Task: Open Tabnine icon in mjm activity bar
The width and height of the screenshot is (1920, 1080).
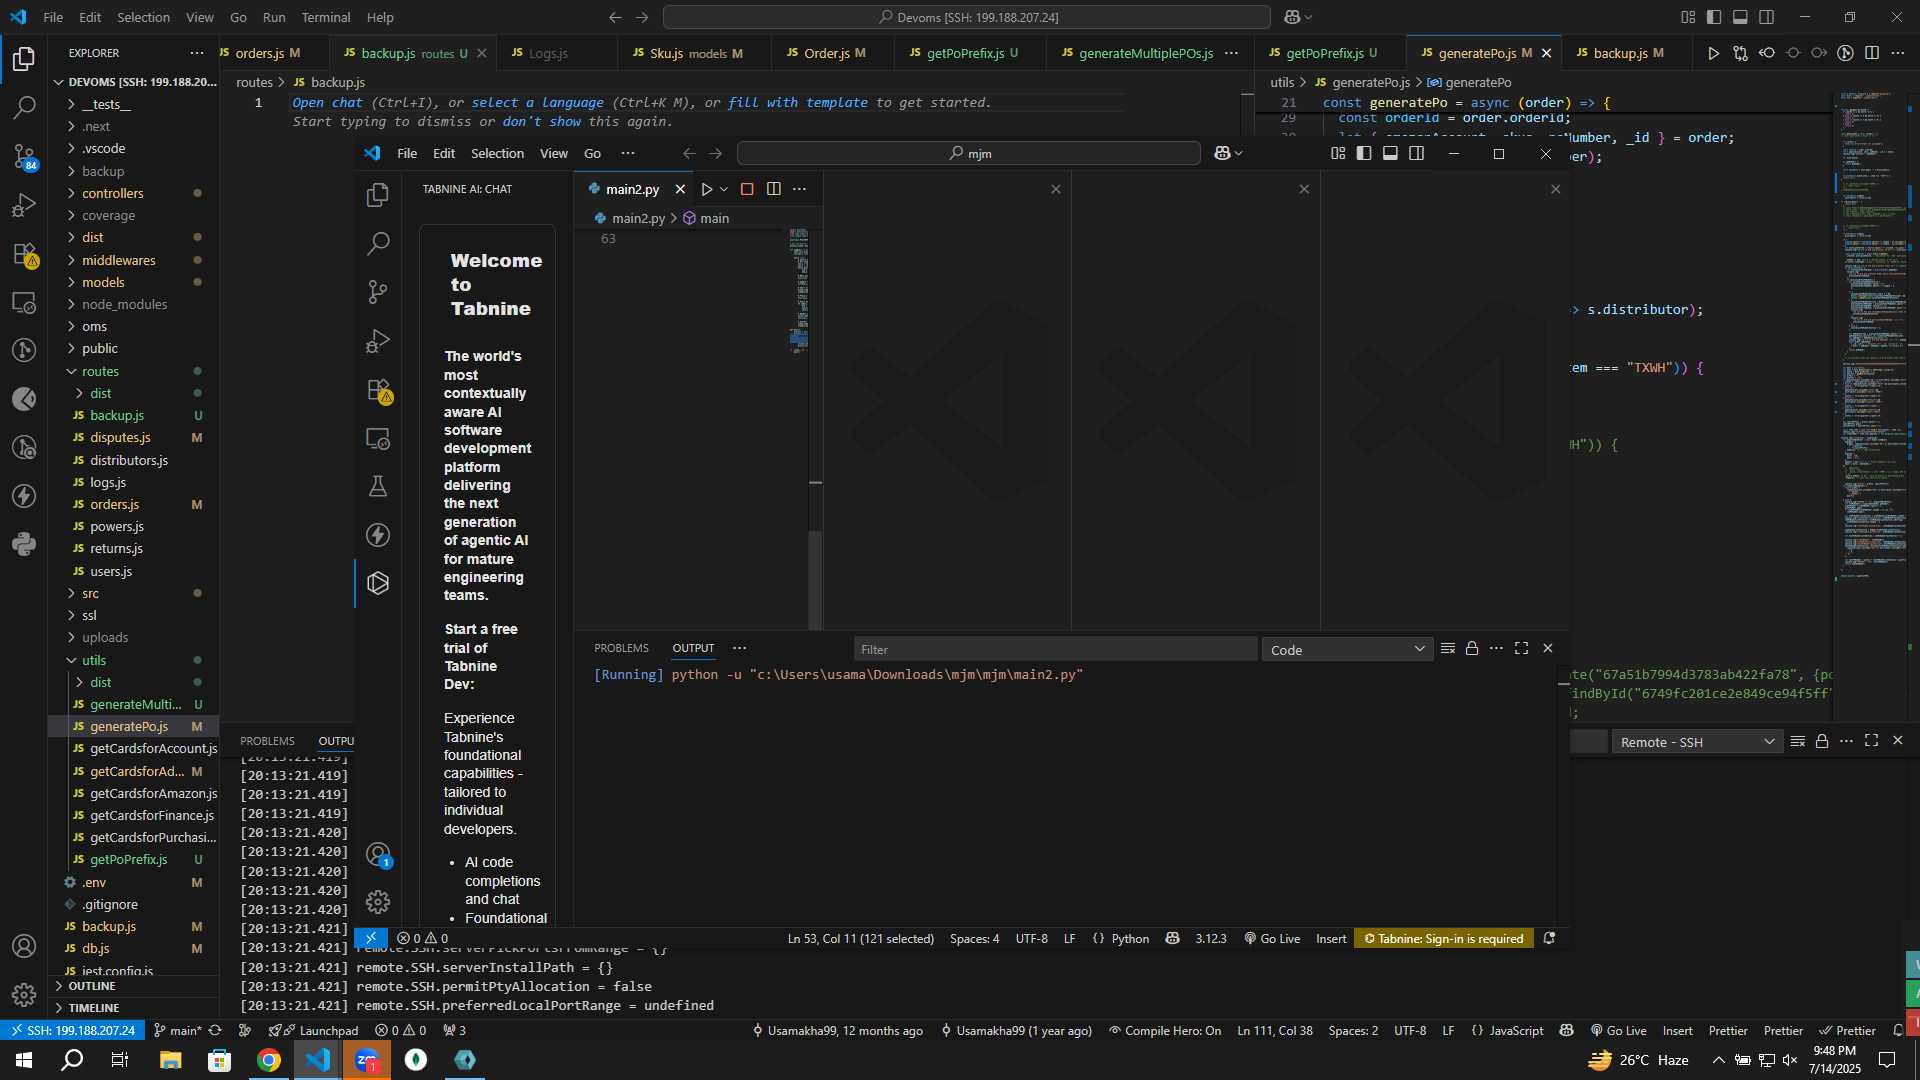Action: point(378,583)
